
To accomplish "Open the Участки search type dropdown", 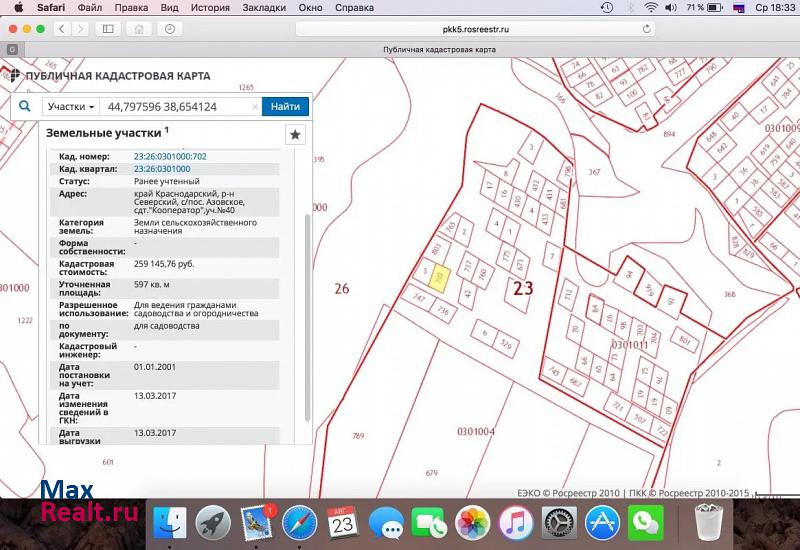I will (x=71, y=106).
